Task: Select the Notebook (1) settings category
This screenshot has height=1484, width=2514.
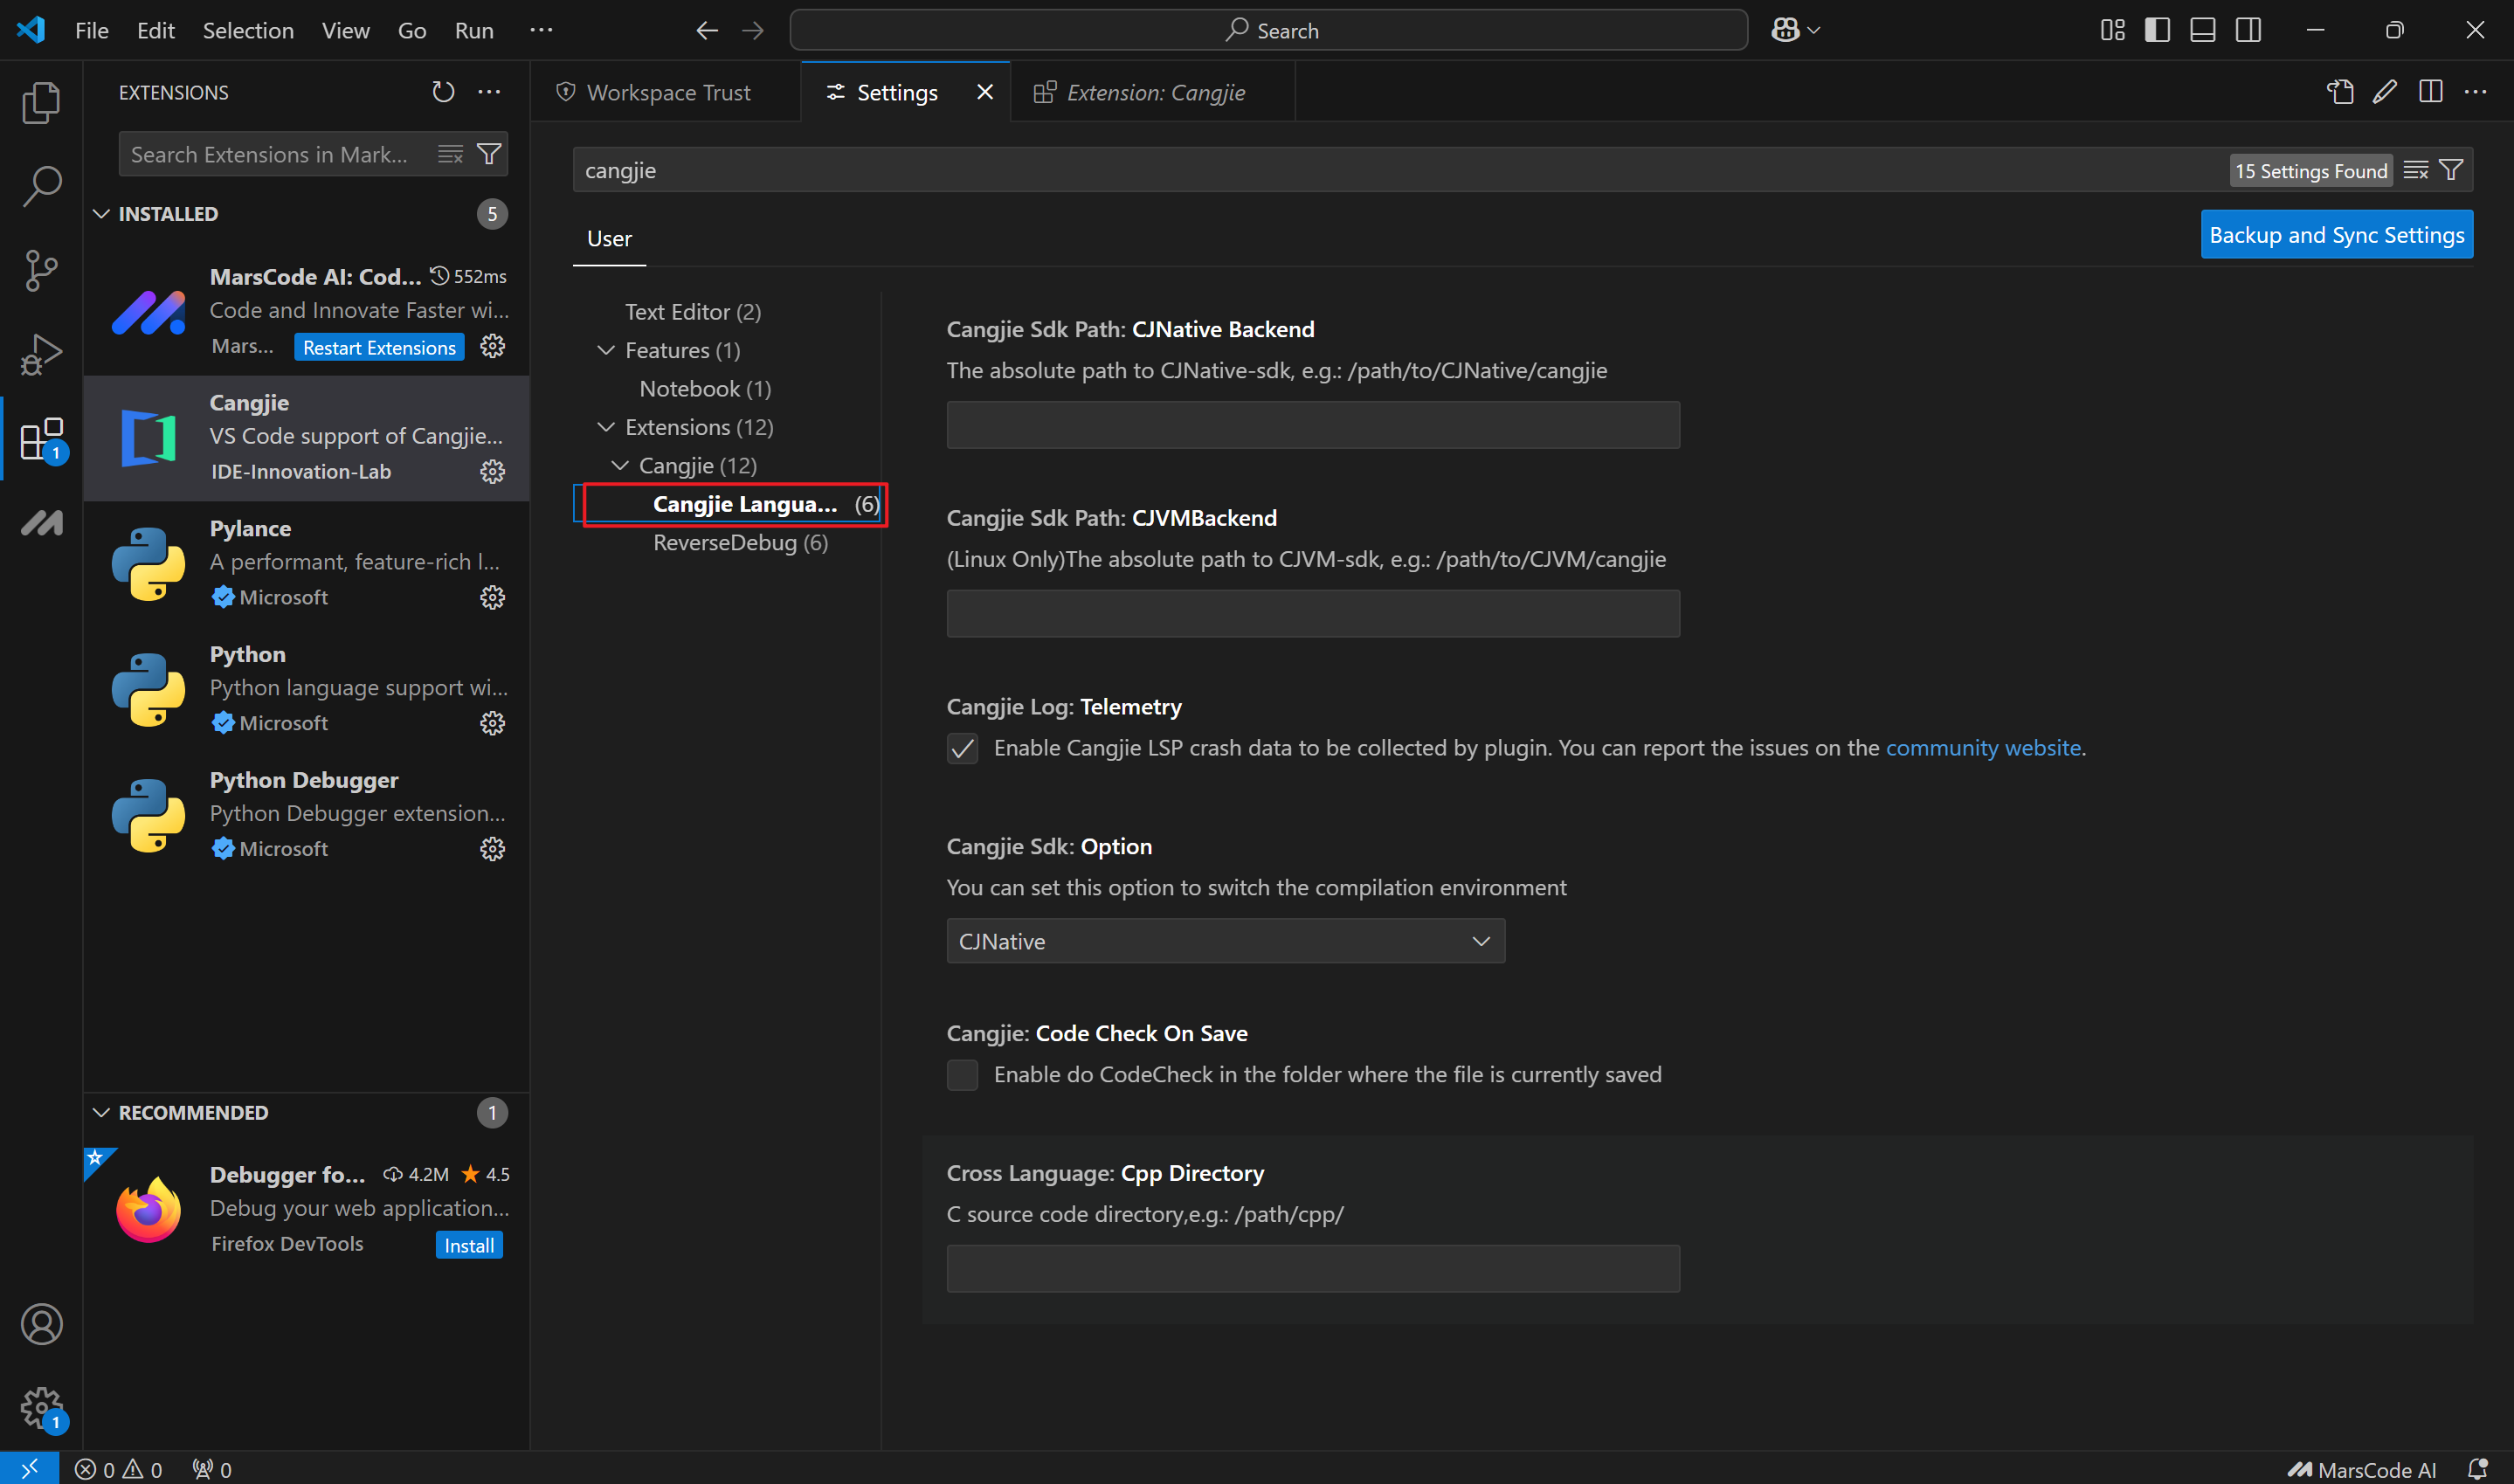Action: point(705,388)
